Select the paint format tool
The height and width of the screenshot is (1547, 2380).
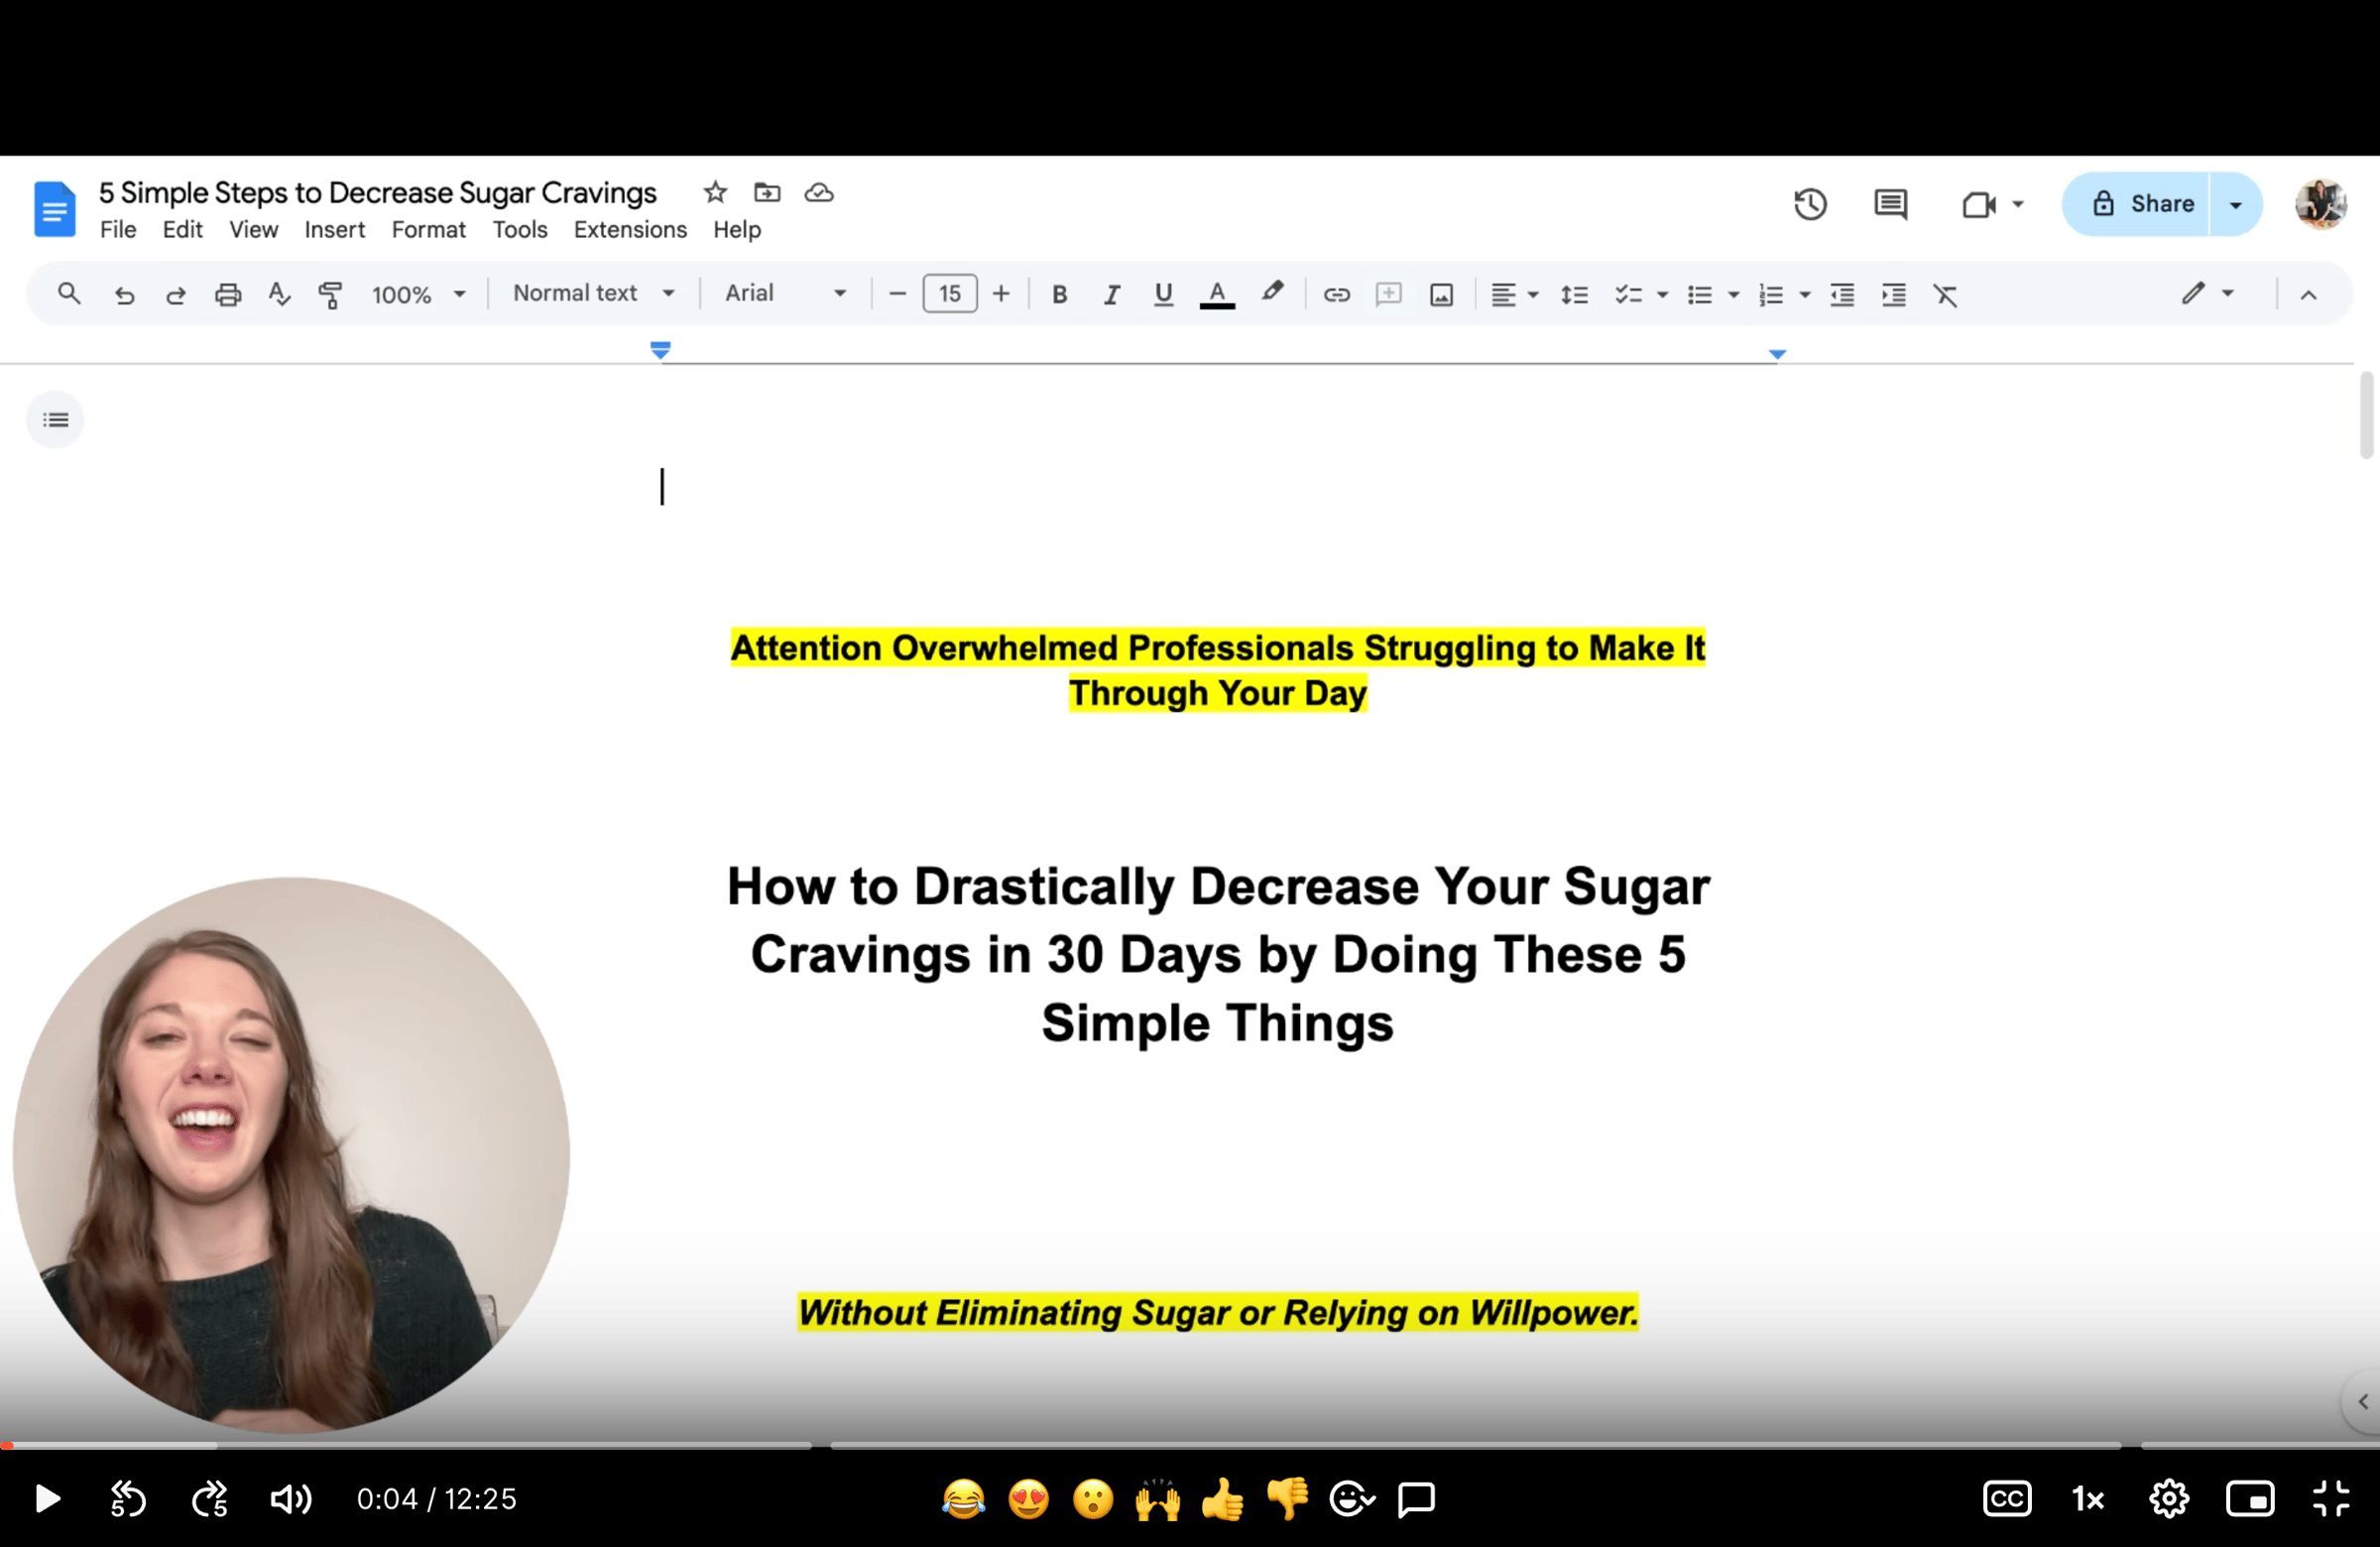pos(330,295)
